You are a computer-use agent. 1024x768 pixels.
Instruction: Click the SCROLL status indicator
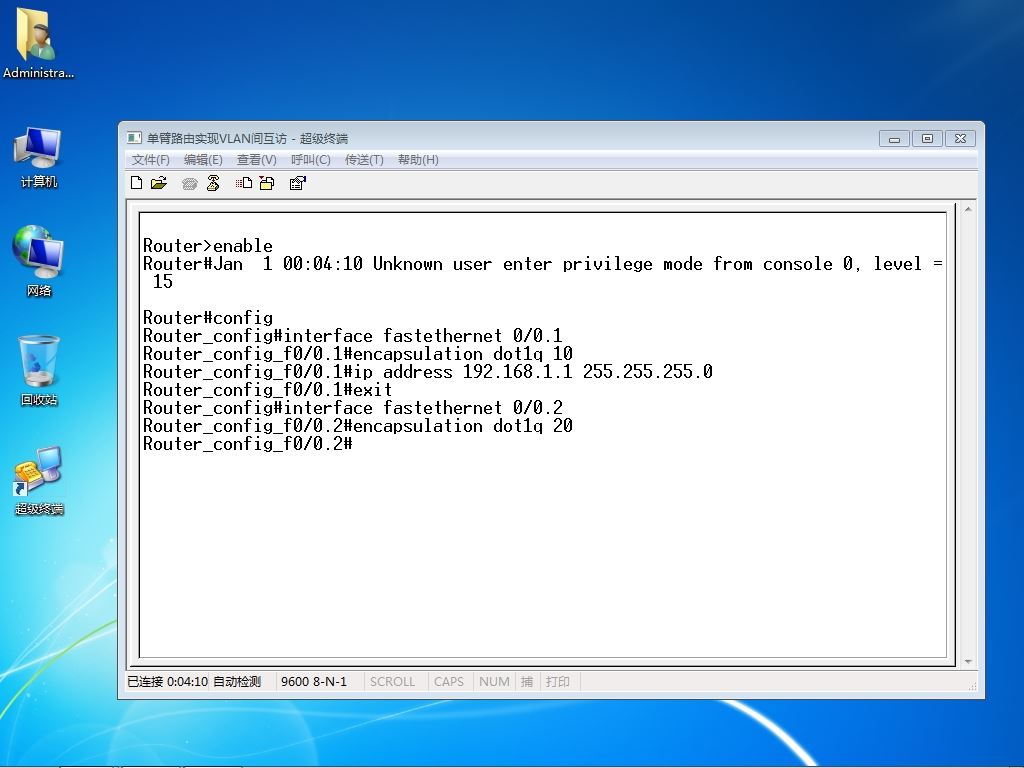coord(392,681)
